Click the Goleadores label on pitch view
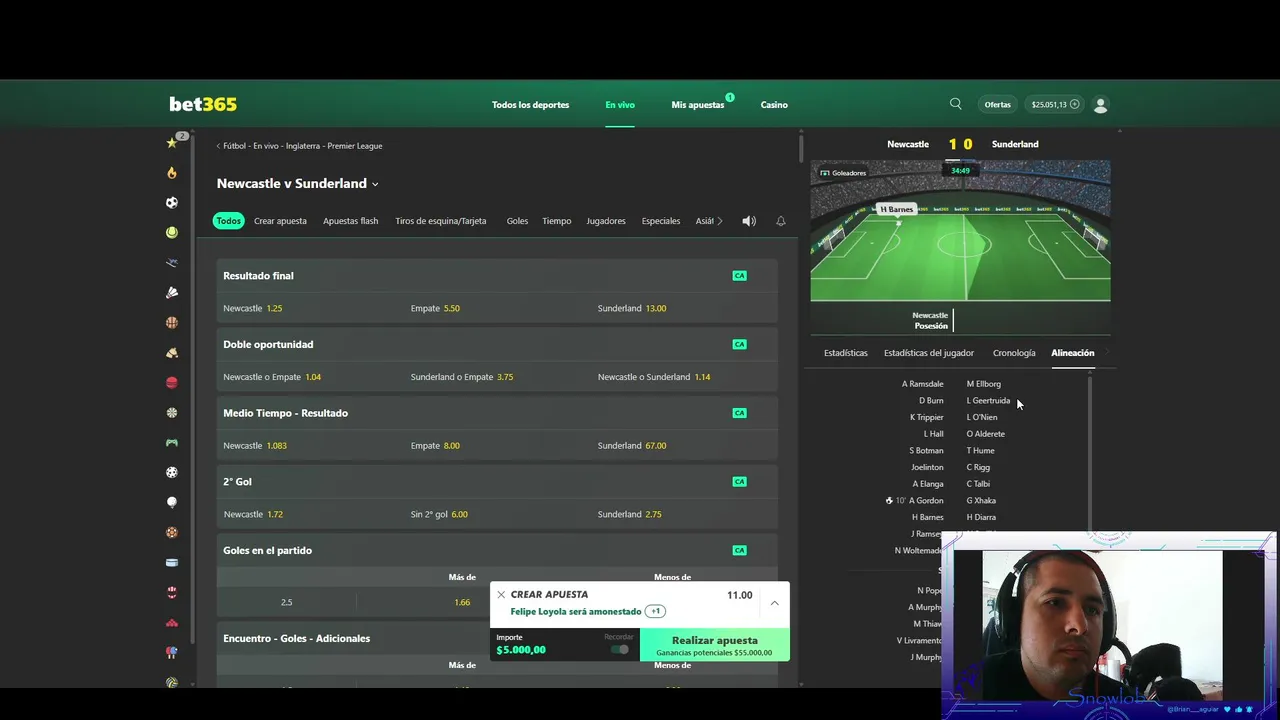 pyautogui.click(x=843, y=173)
